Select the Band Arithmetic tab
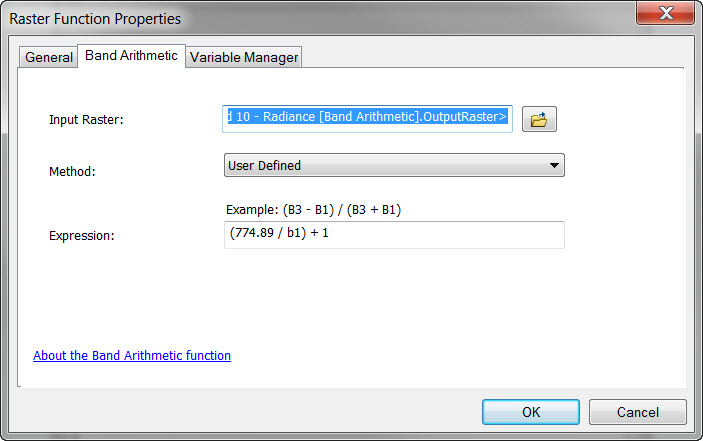Screen dimensions: 703x441 tap(131, 56)
